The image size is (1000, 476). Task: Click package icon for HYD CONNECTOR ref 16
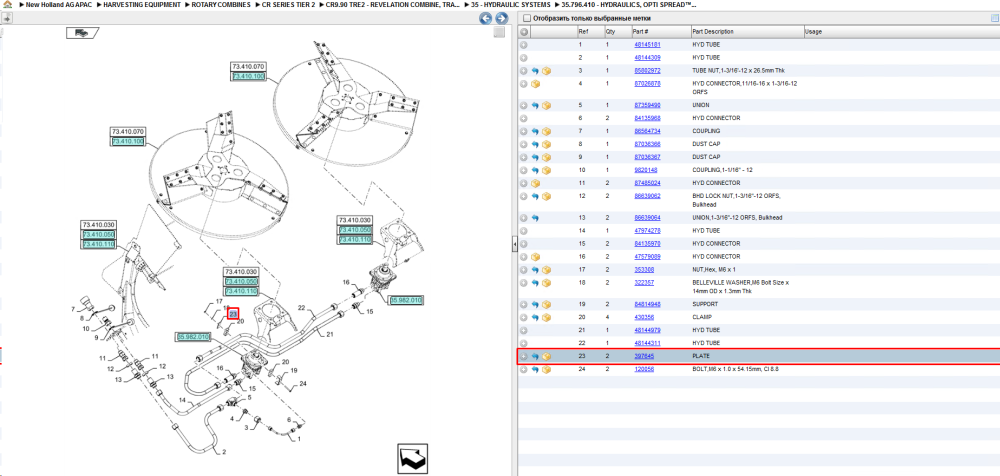point(535,257)
